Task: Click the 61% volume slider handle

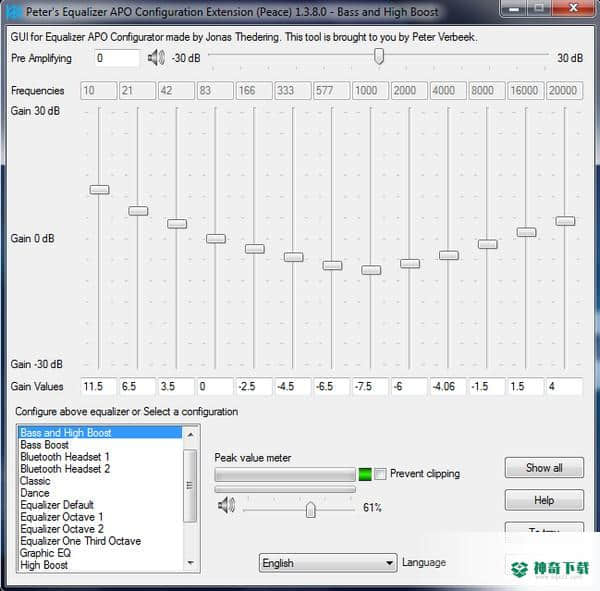Action: pyautogui.click(x=311, y=509)
